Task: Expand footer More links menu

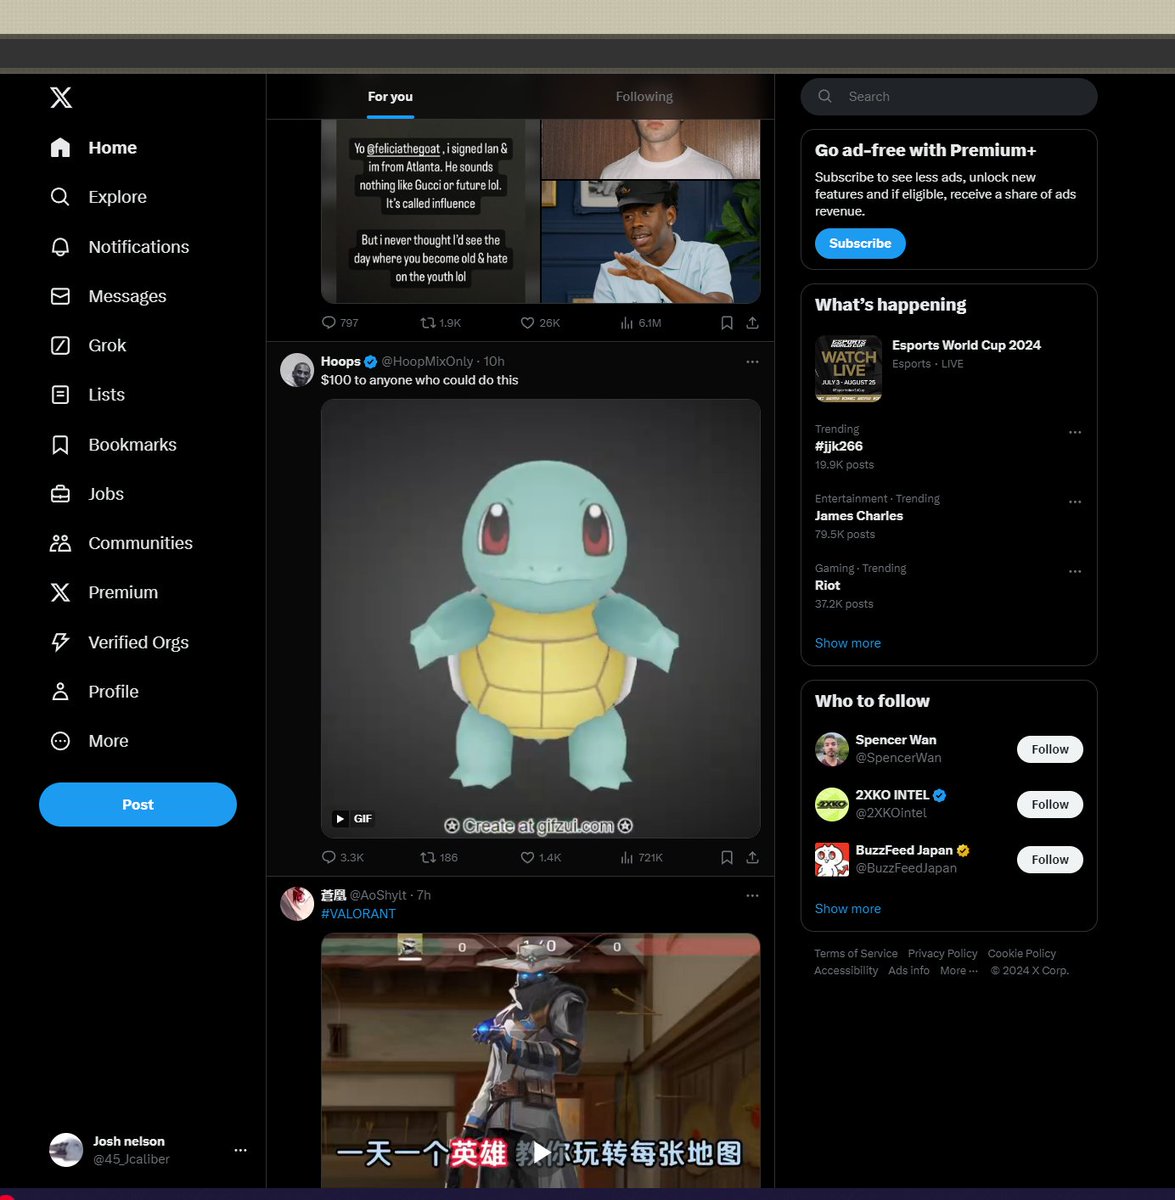Action: click(959, 971)
